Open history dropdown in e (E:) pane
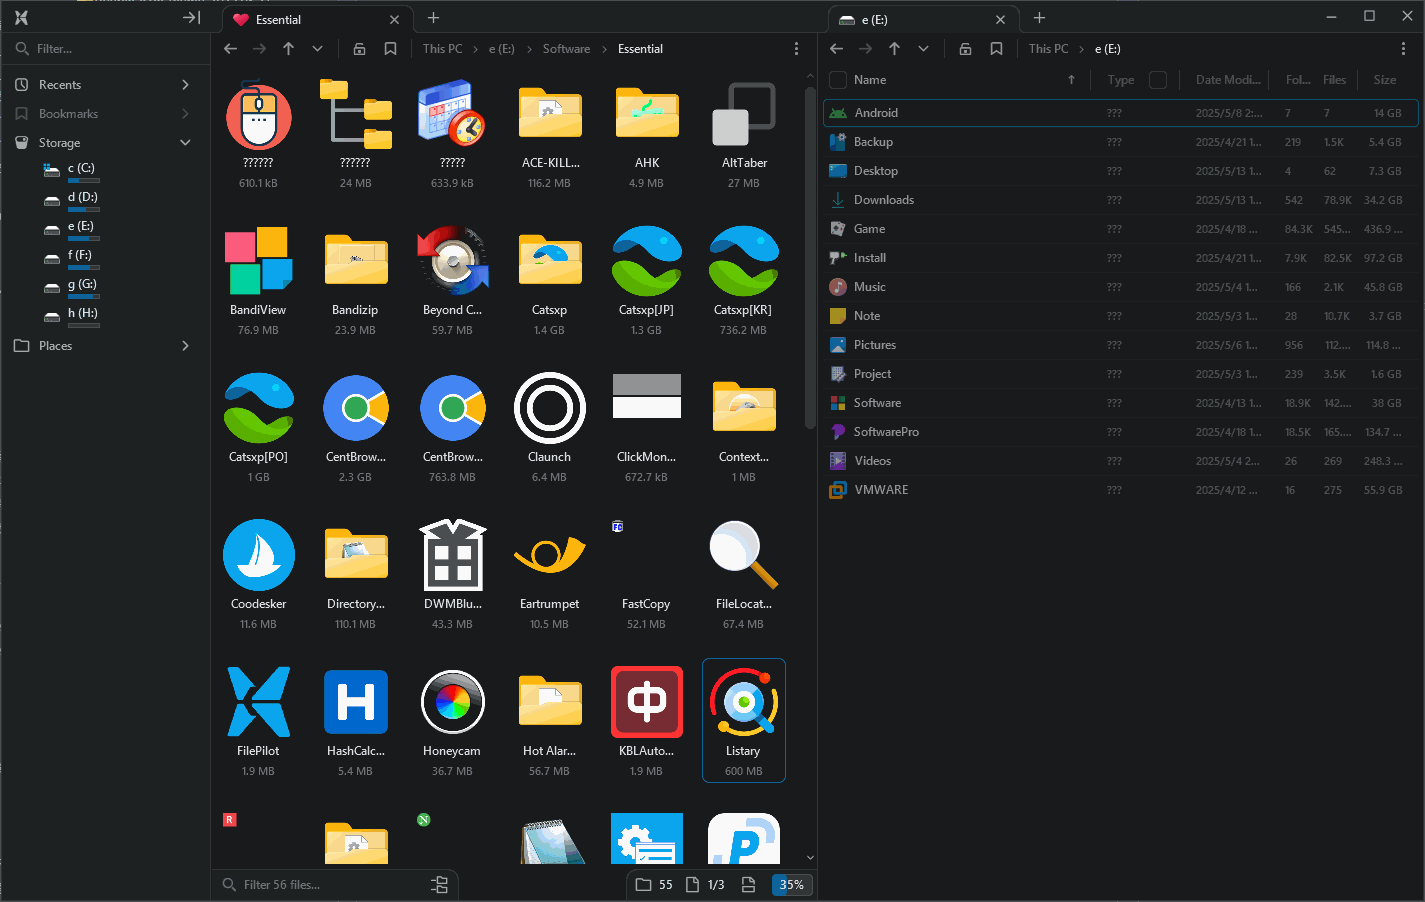The height and width of the screenshot is (902, 1425). (923, 49)
